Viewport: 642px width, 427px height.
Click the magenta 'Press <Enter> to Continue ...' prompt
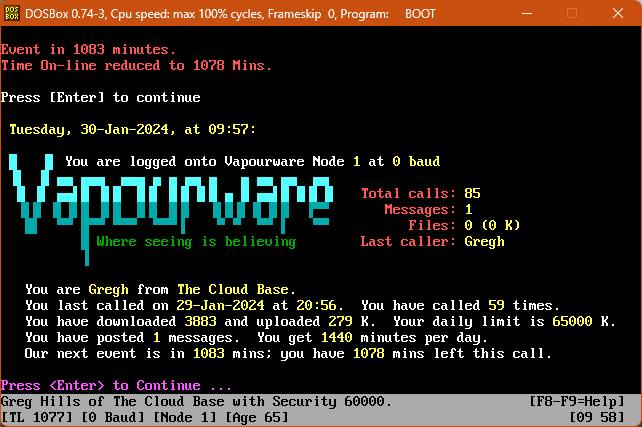coord(116,385)
